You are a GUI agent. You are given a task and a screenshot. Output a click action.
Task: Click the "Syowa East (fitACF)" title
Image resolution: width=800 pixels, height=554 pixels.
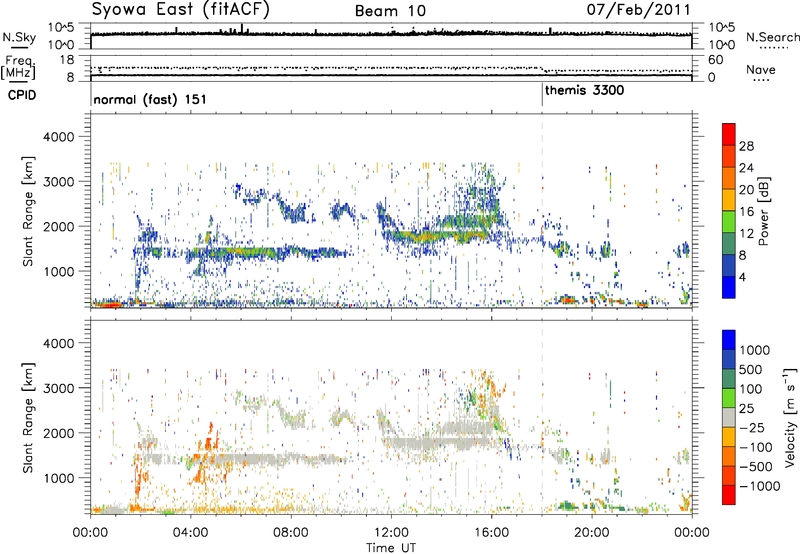180,10
